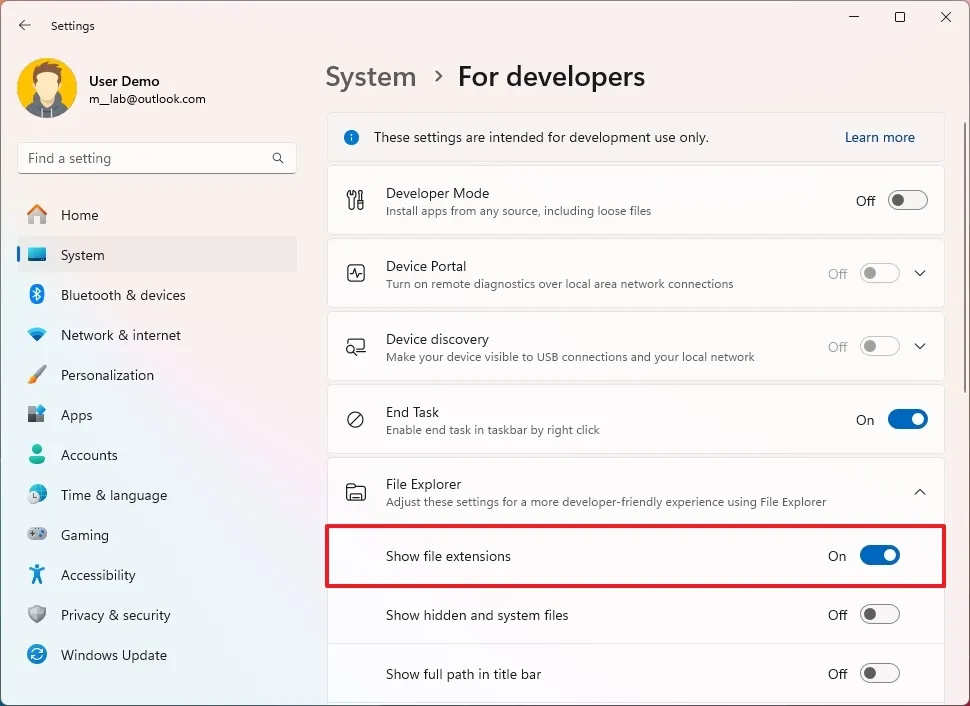Expand the Device Portal section

point(920,272)
